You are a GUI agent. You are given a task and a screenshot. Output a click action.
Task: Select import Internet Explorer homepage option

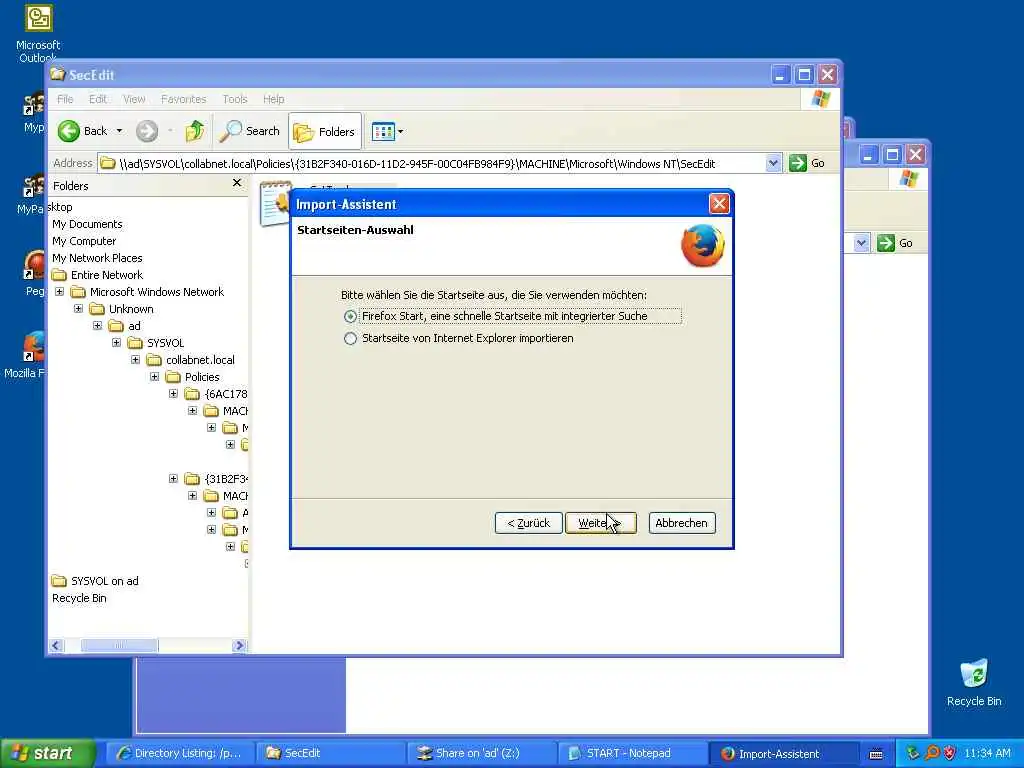(350, 338)
